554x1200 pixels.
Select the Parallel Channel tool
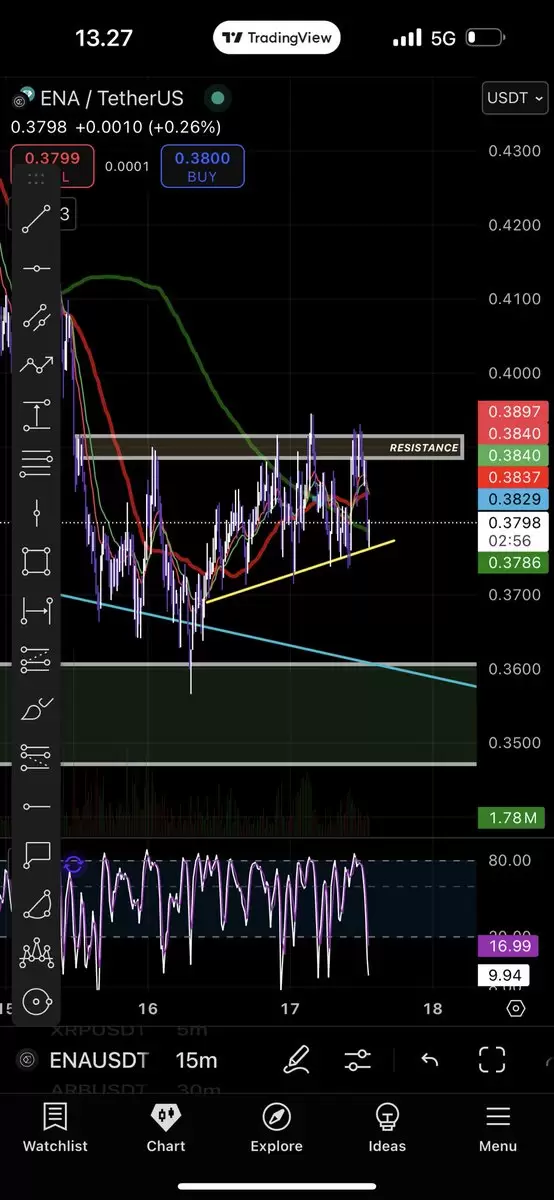coord(37,317)
